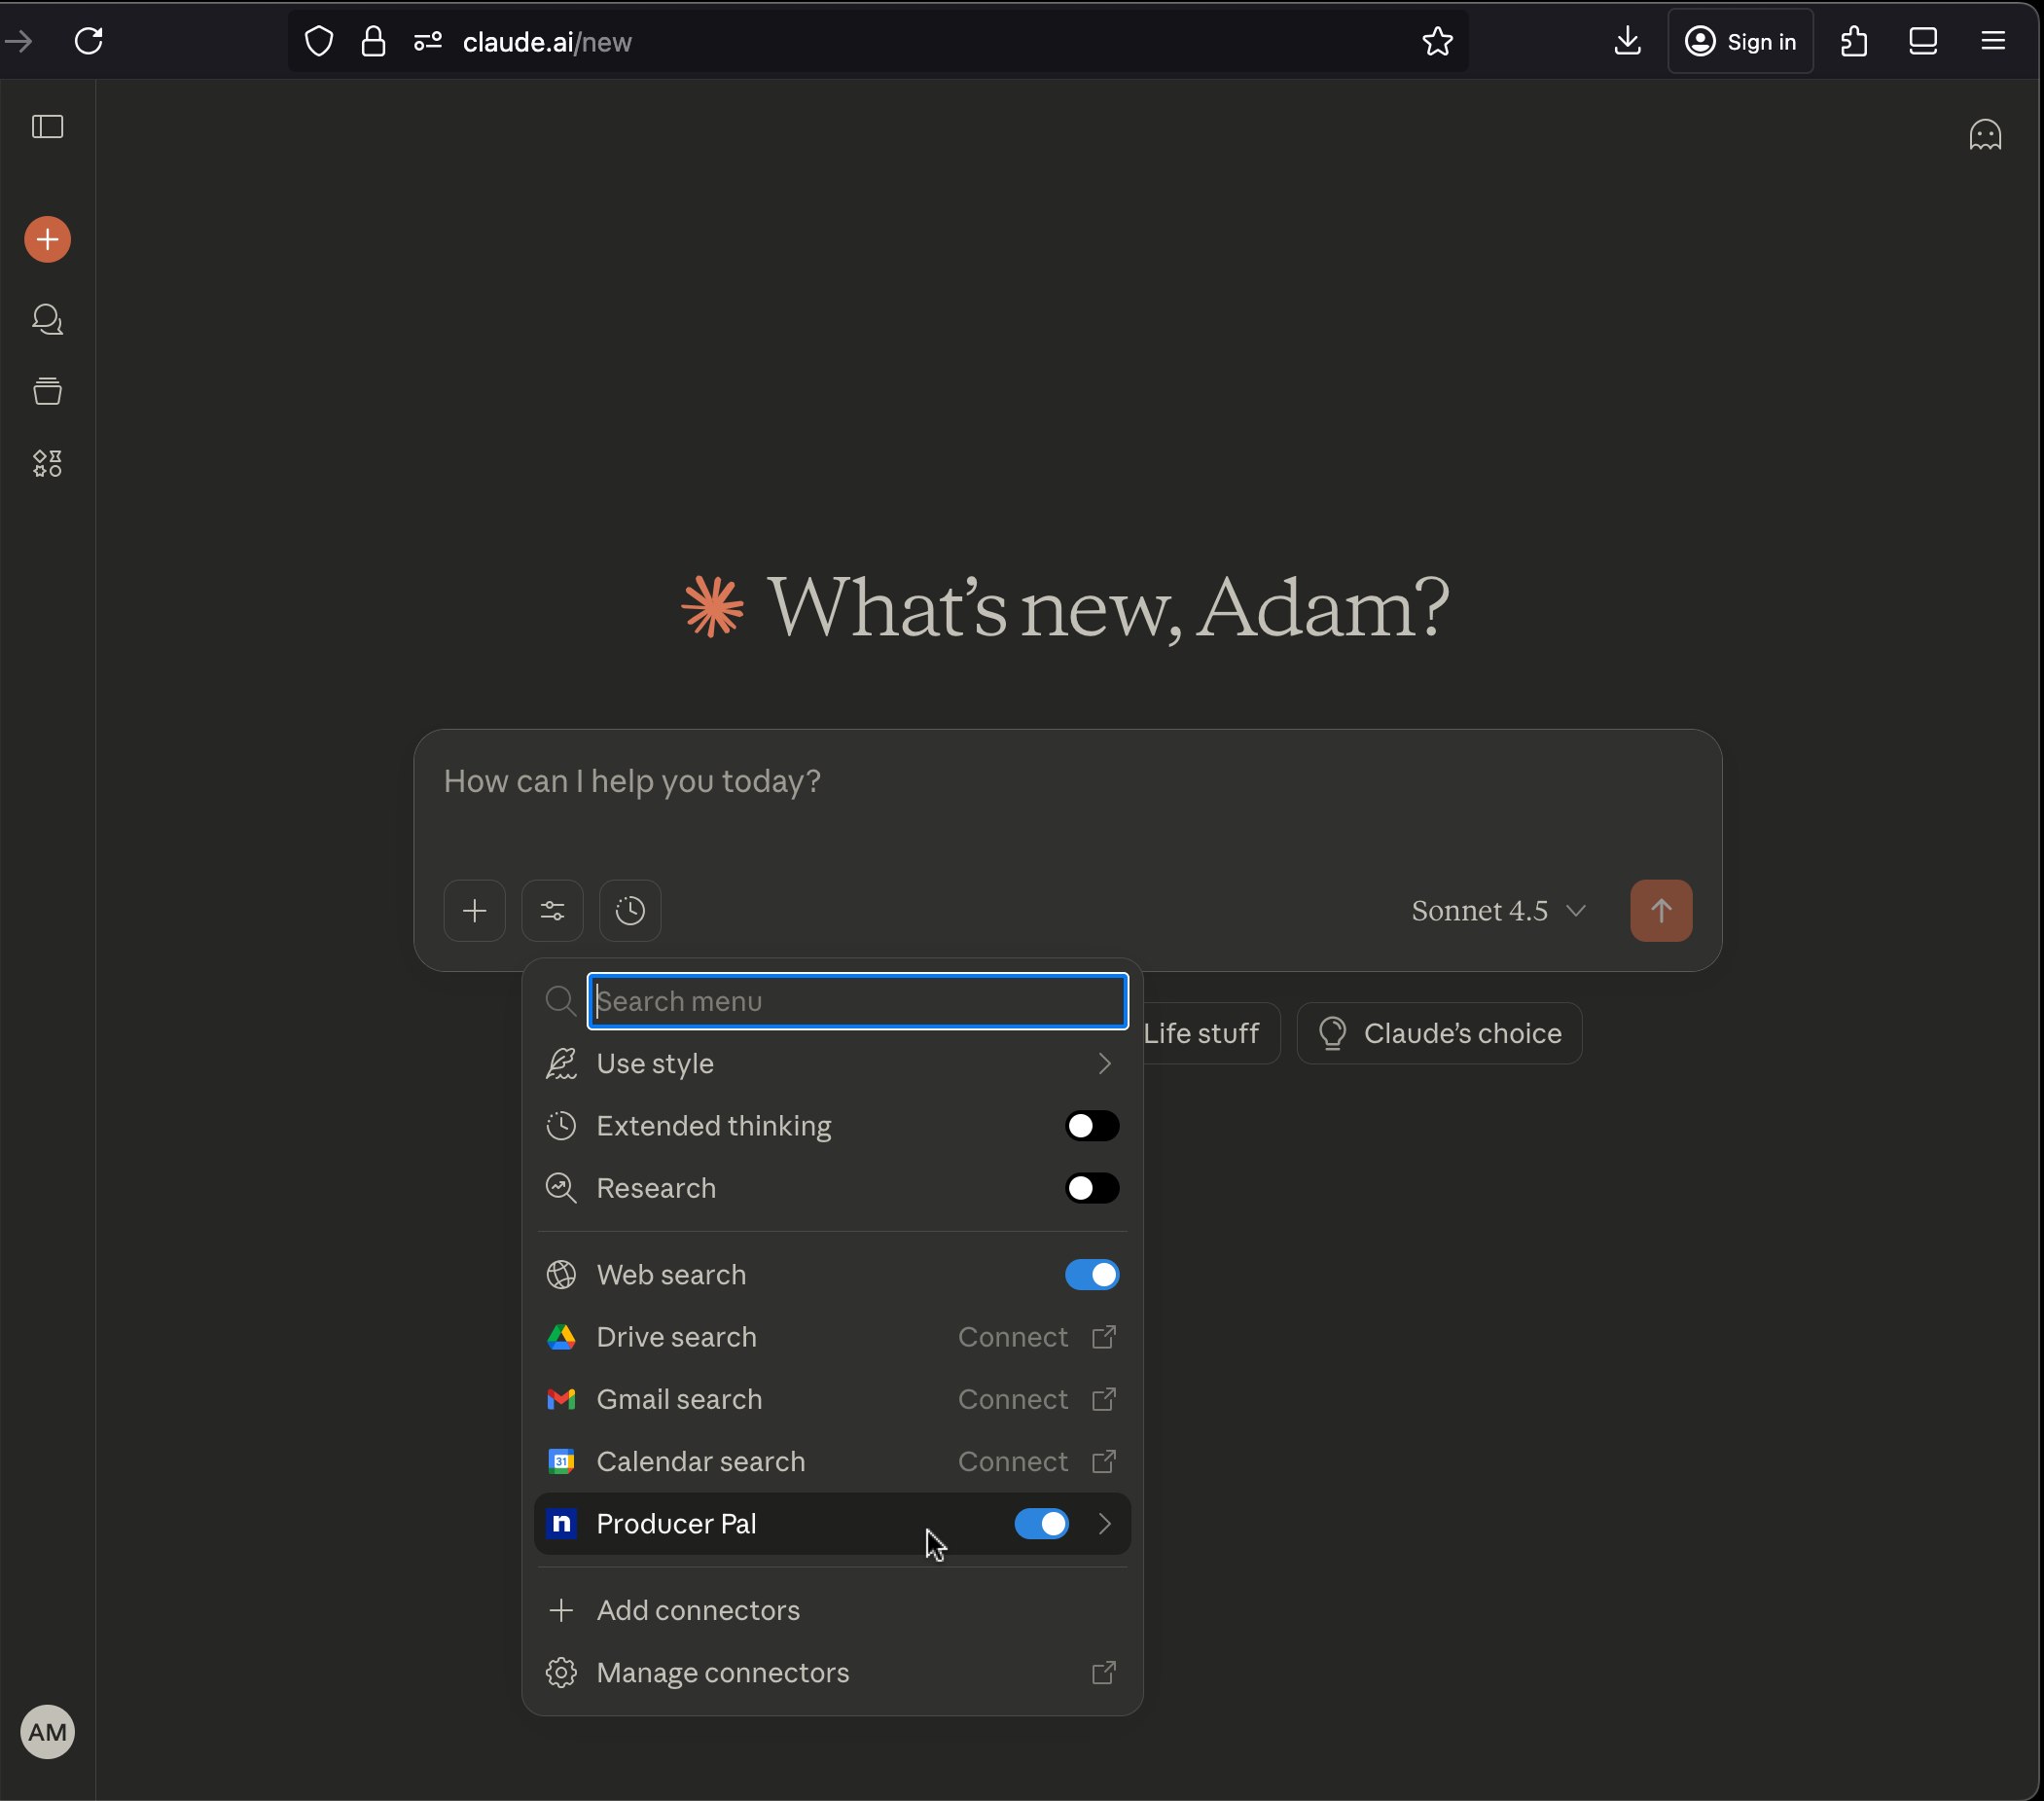Open the Sonnet 4.5 model selector
This screenshot has width=2044, height=1801.
(1497, 910)
